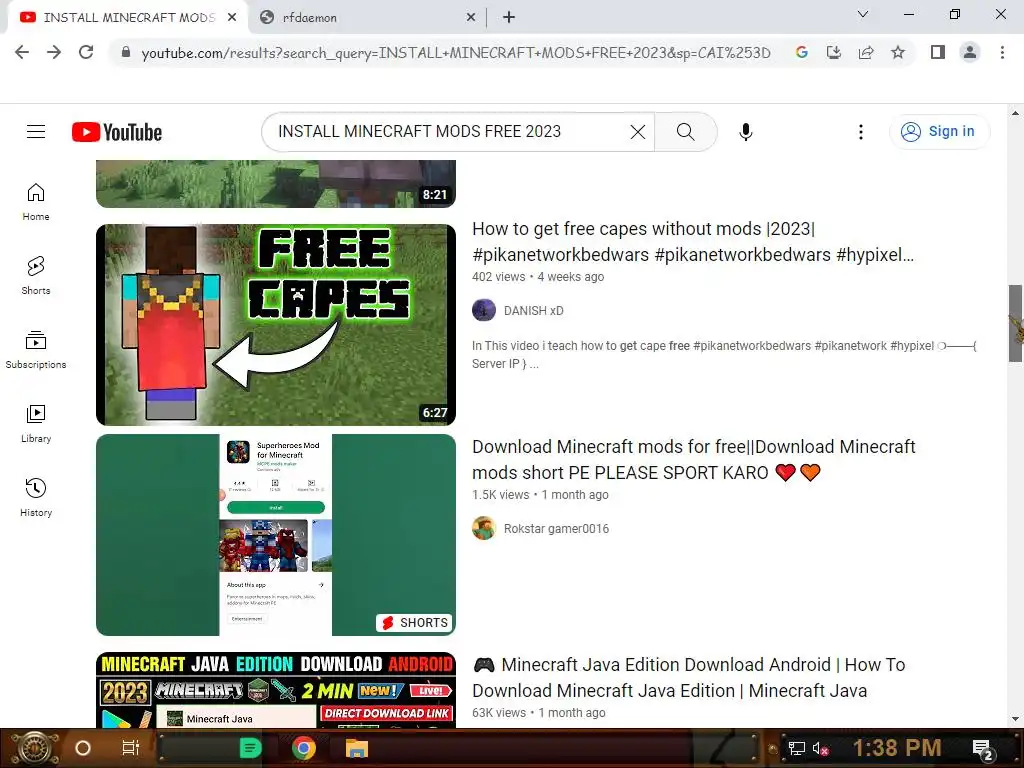Viewport: 1024px width, 768px height.
Task: Open the Windows Start button
Action: 34,748
